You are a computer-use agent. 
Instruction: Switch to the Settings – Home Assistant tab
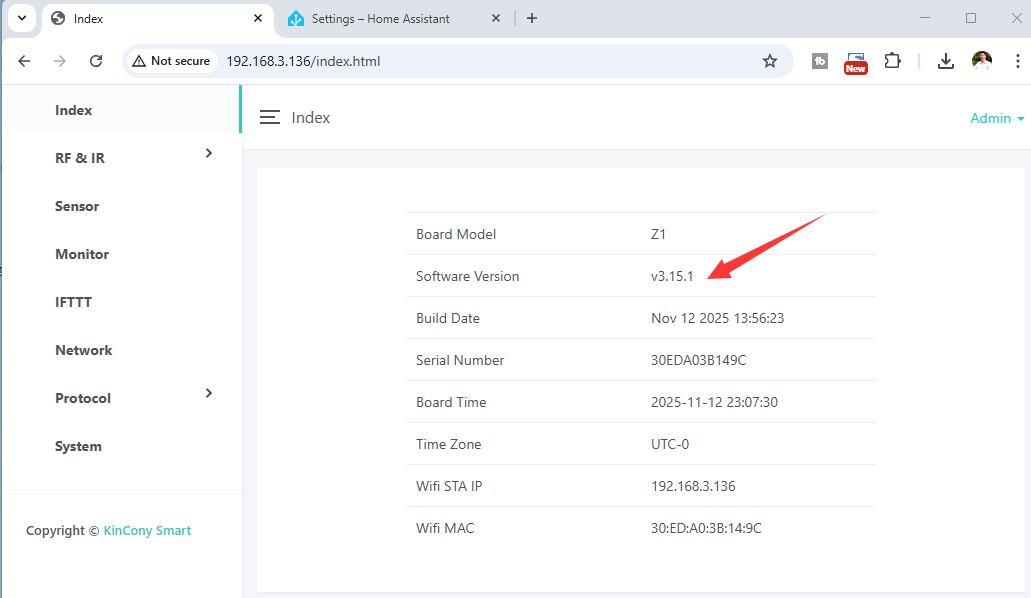380,18
